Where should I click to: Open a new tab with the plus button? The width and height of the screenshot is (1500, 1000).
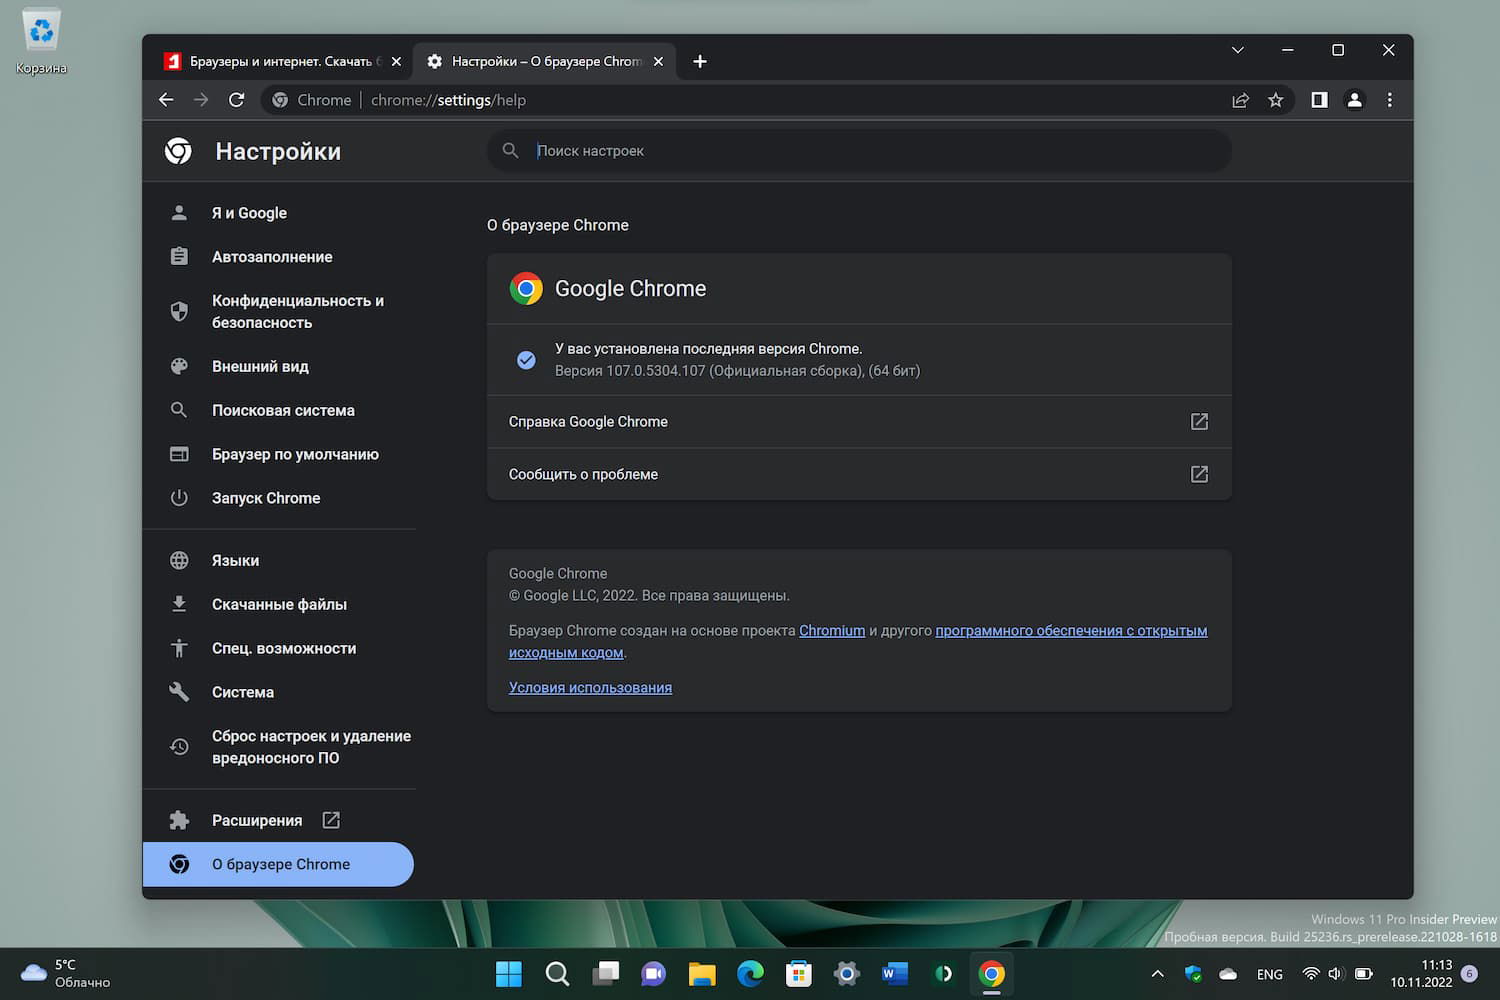(x=700, y=61)
